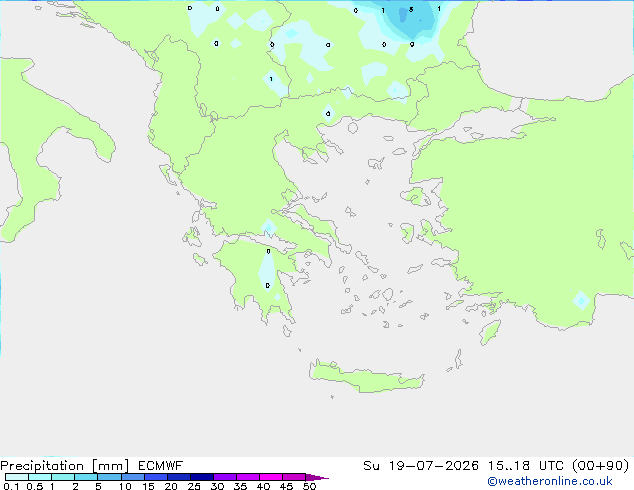Click the '30' legend scale value

coord(217,486)
